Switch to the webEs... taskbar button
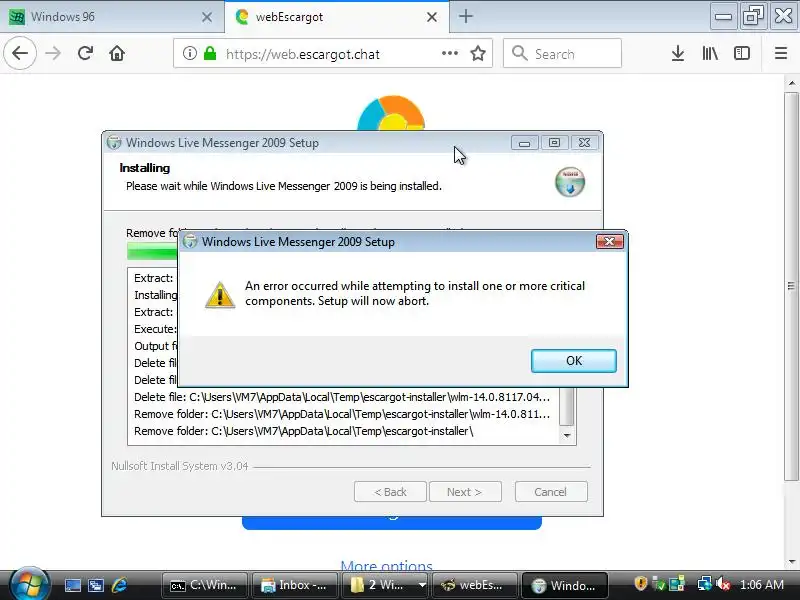This screenshot has width=800, height=600. point(474,585)
